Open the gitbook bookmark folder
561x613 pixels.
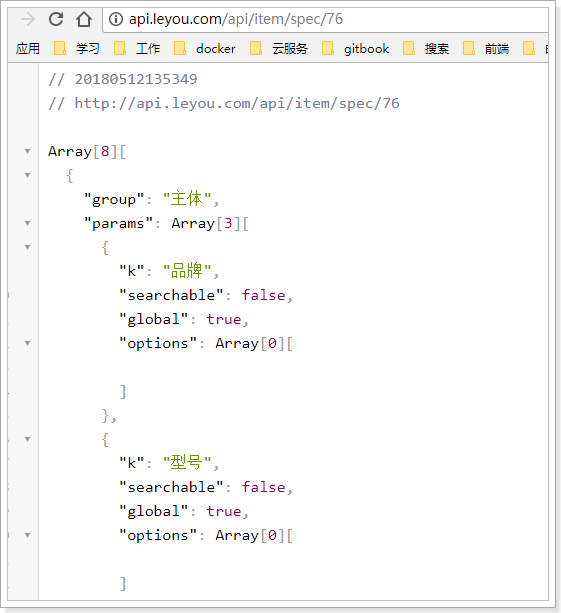click(355, 48)
